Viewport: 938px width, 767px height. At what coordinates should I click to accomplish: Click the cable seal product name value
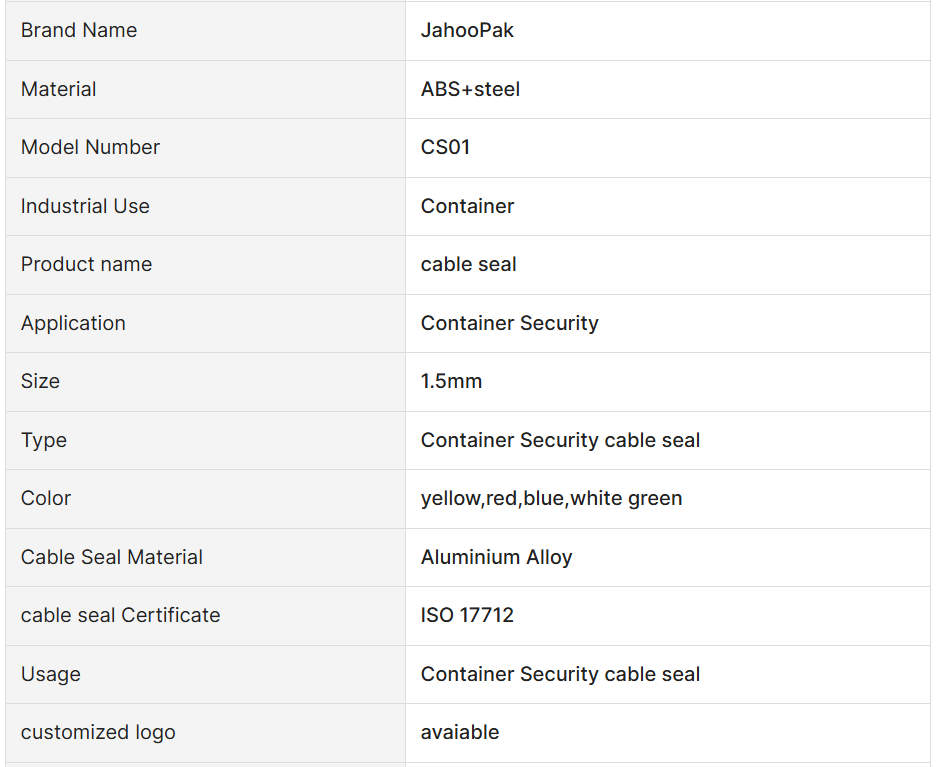tap(468, 264)
